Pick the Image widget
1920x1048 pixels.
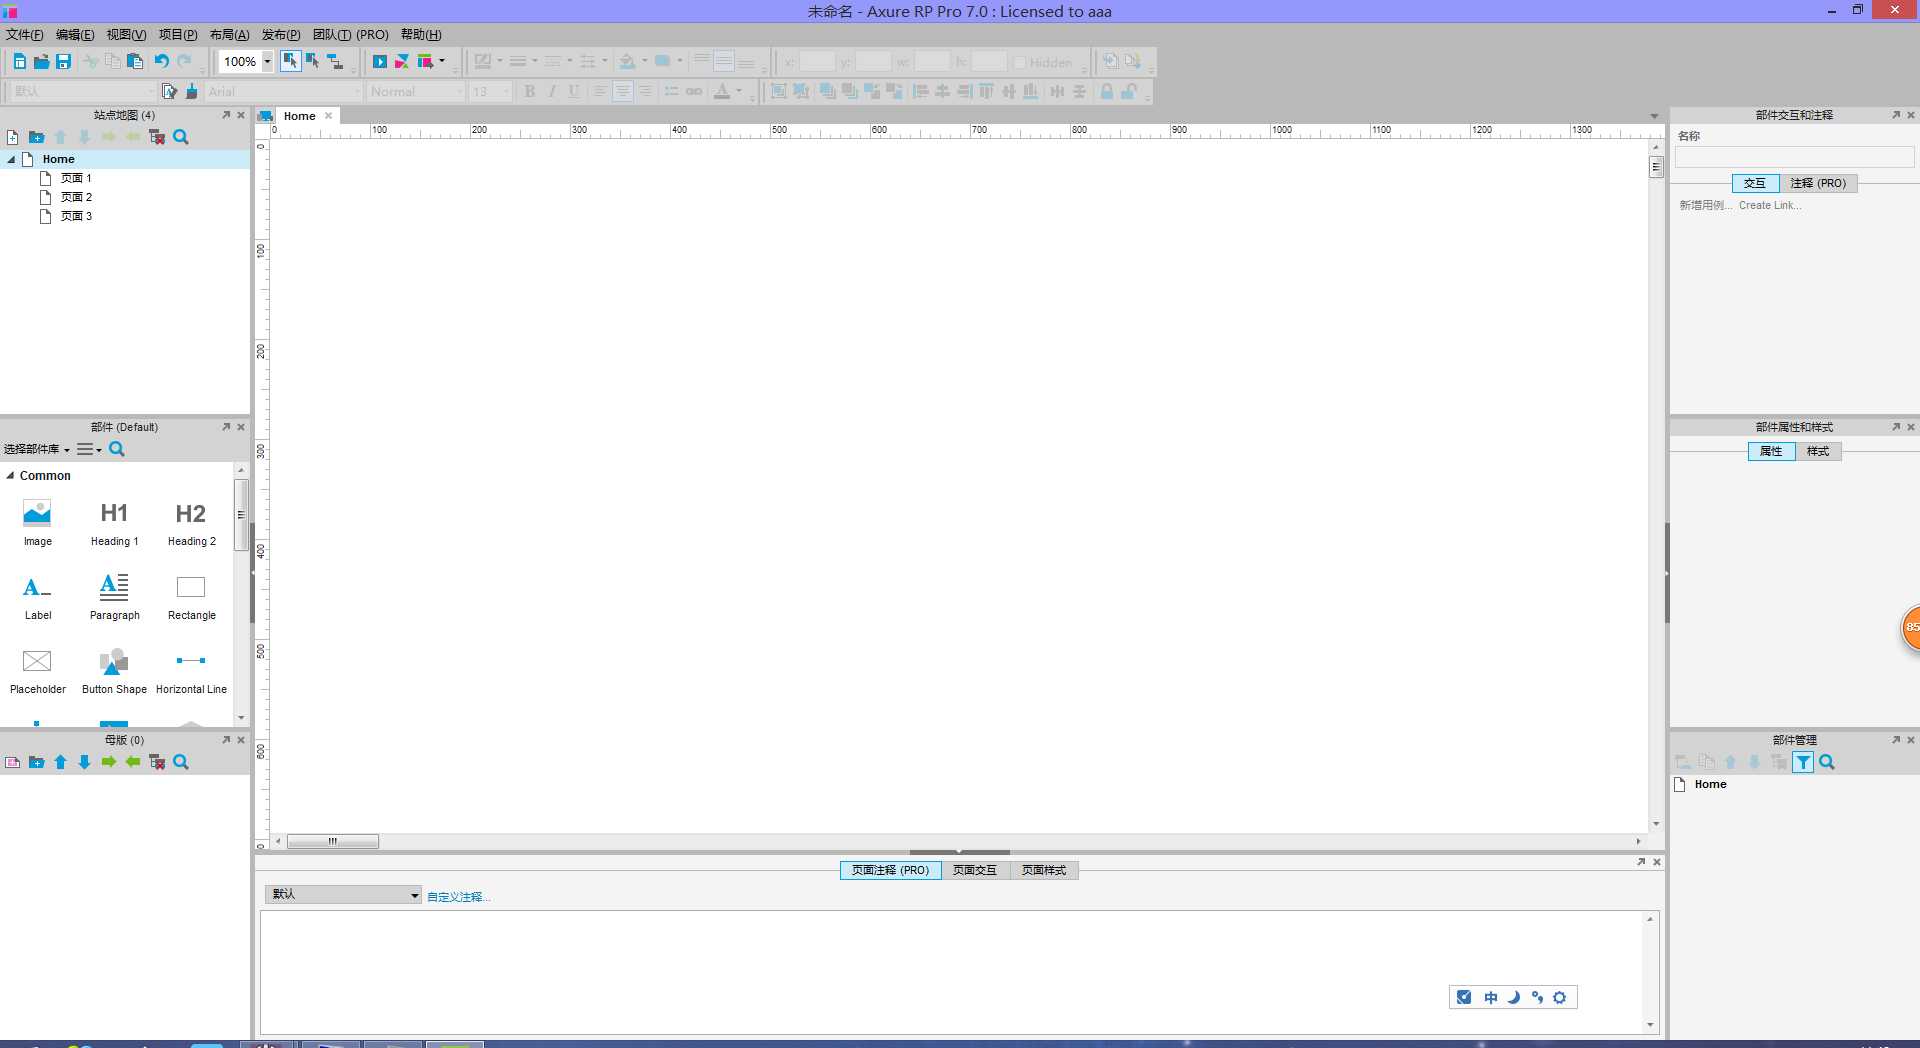(x=37, y=523)
